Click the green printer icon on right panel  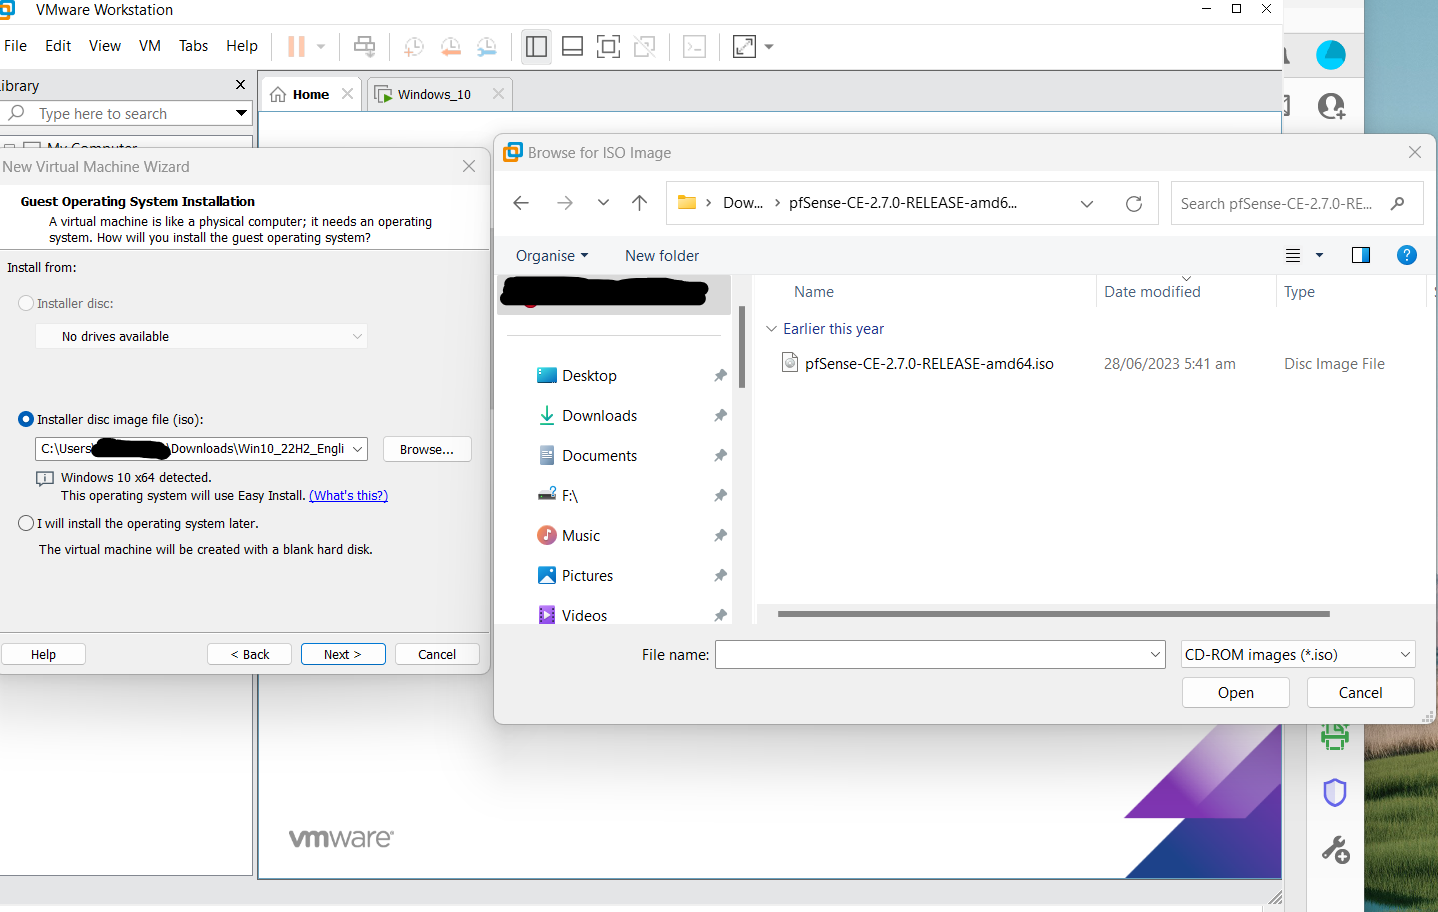[1334, 738]
